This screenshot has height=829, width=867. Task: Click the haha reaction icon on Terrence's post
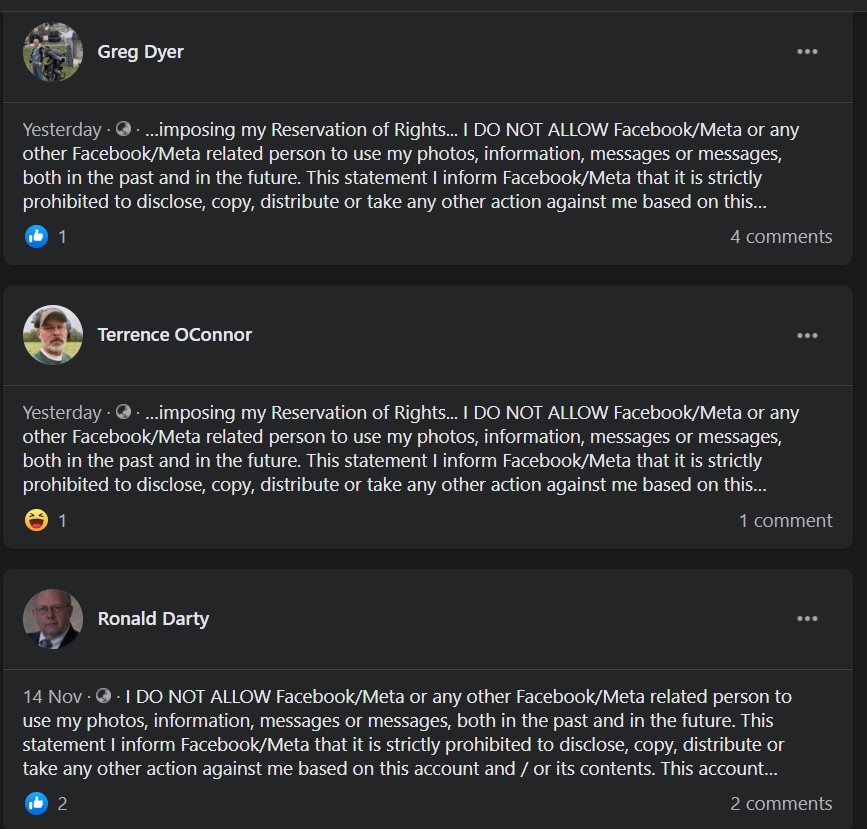point(36,521)
